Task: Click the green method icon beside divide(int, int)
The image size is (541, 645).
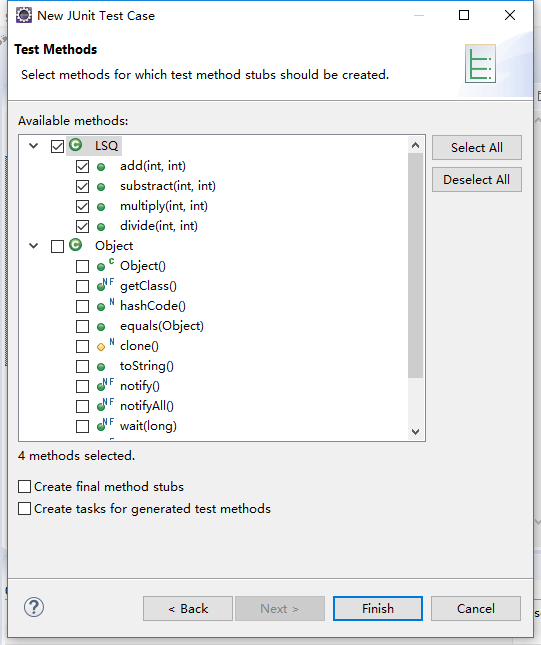Action: (x=101, y=227)
